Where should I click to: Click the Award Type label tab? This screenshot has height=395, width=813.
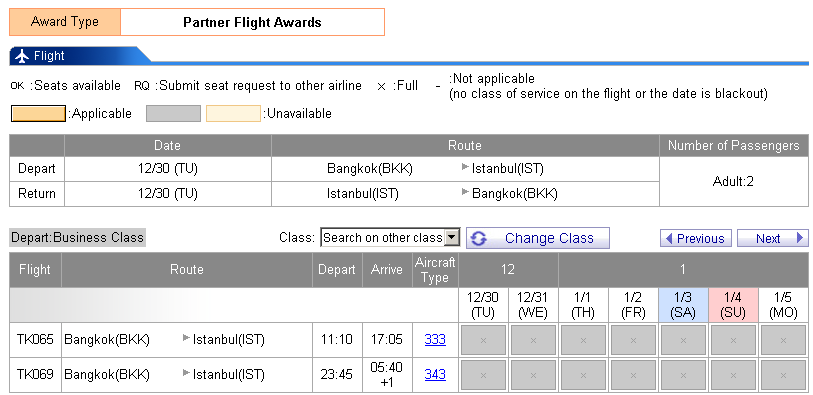pyautogui.click(x=65, y=22)
